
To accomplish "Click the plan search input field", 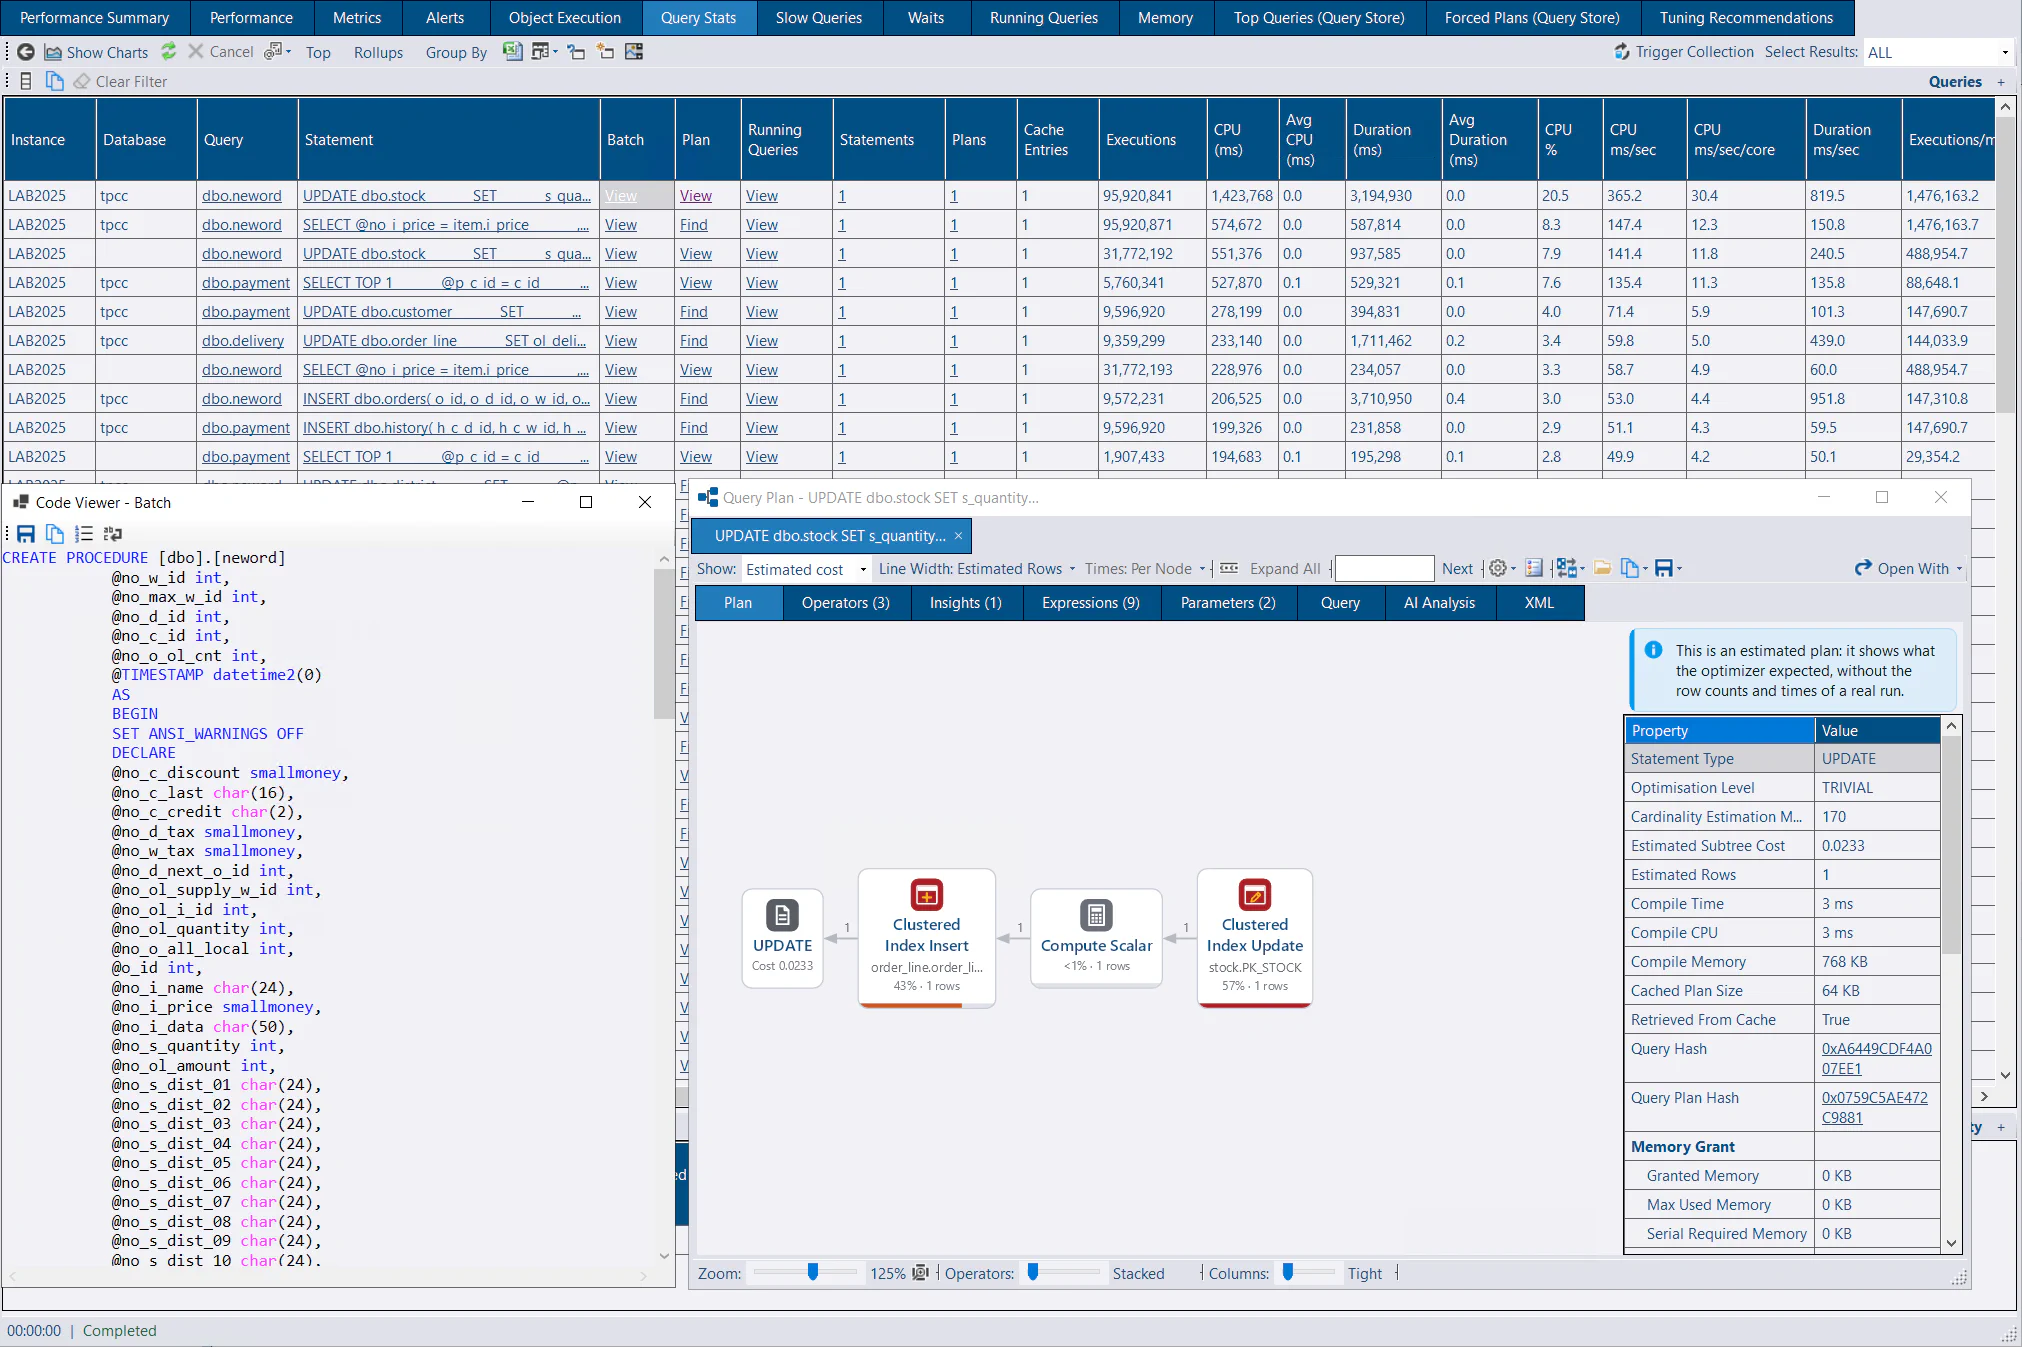I will [x=1384, y=569].
